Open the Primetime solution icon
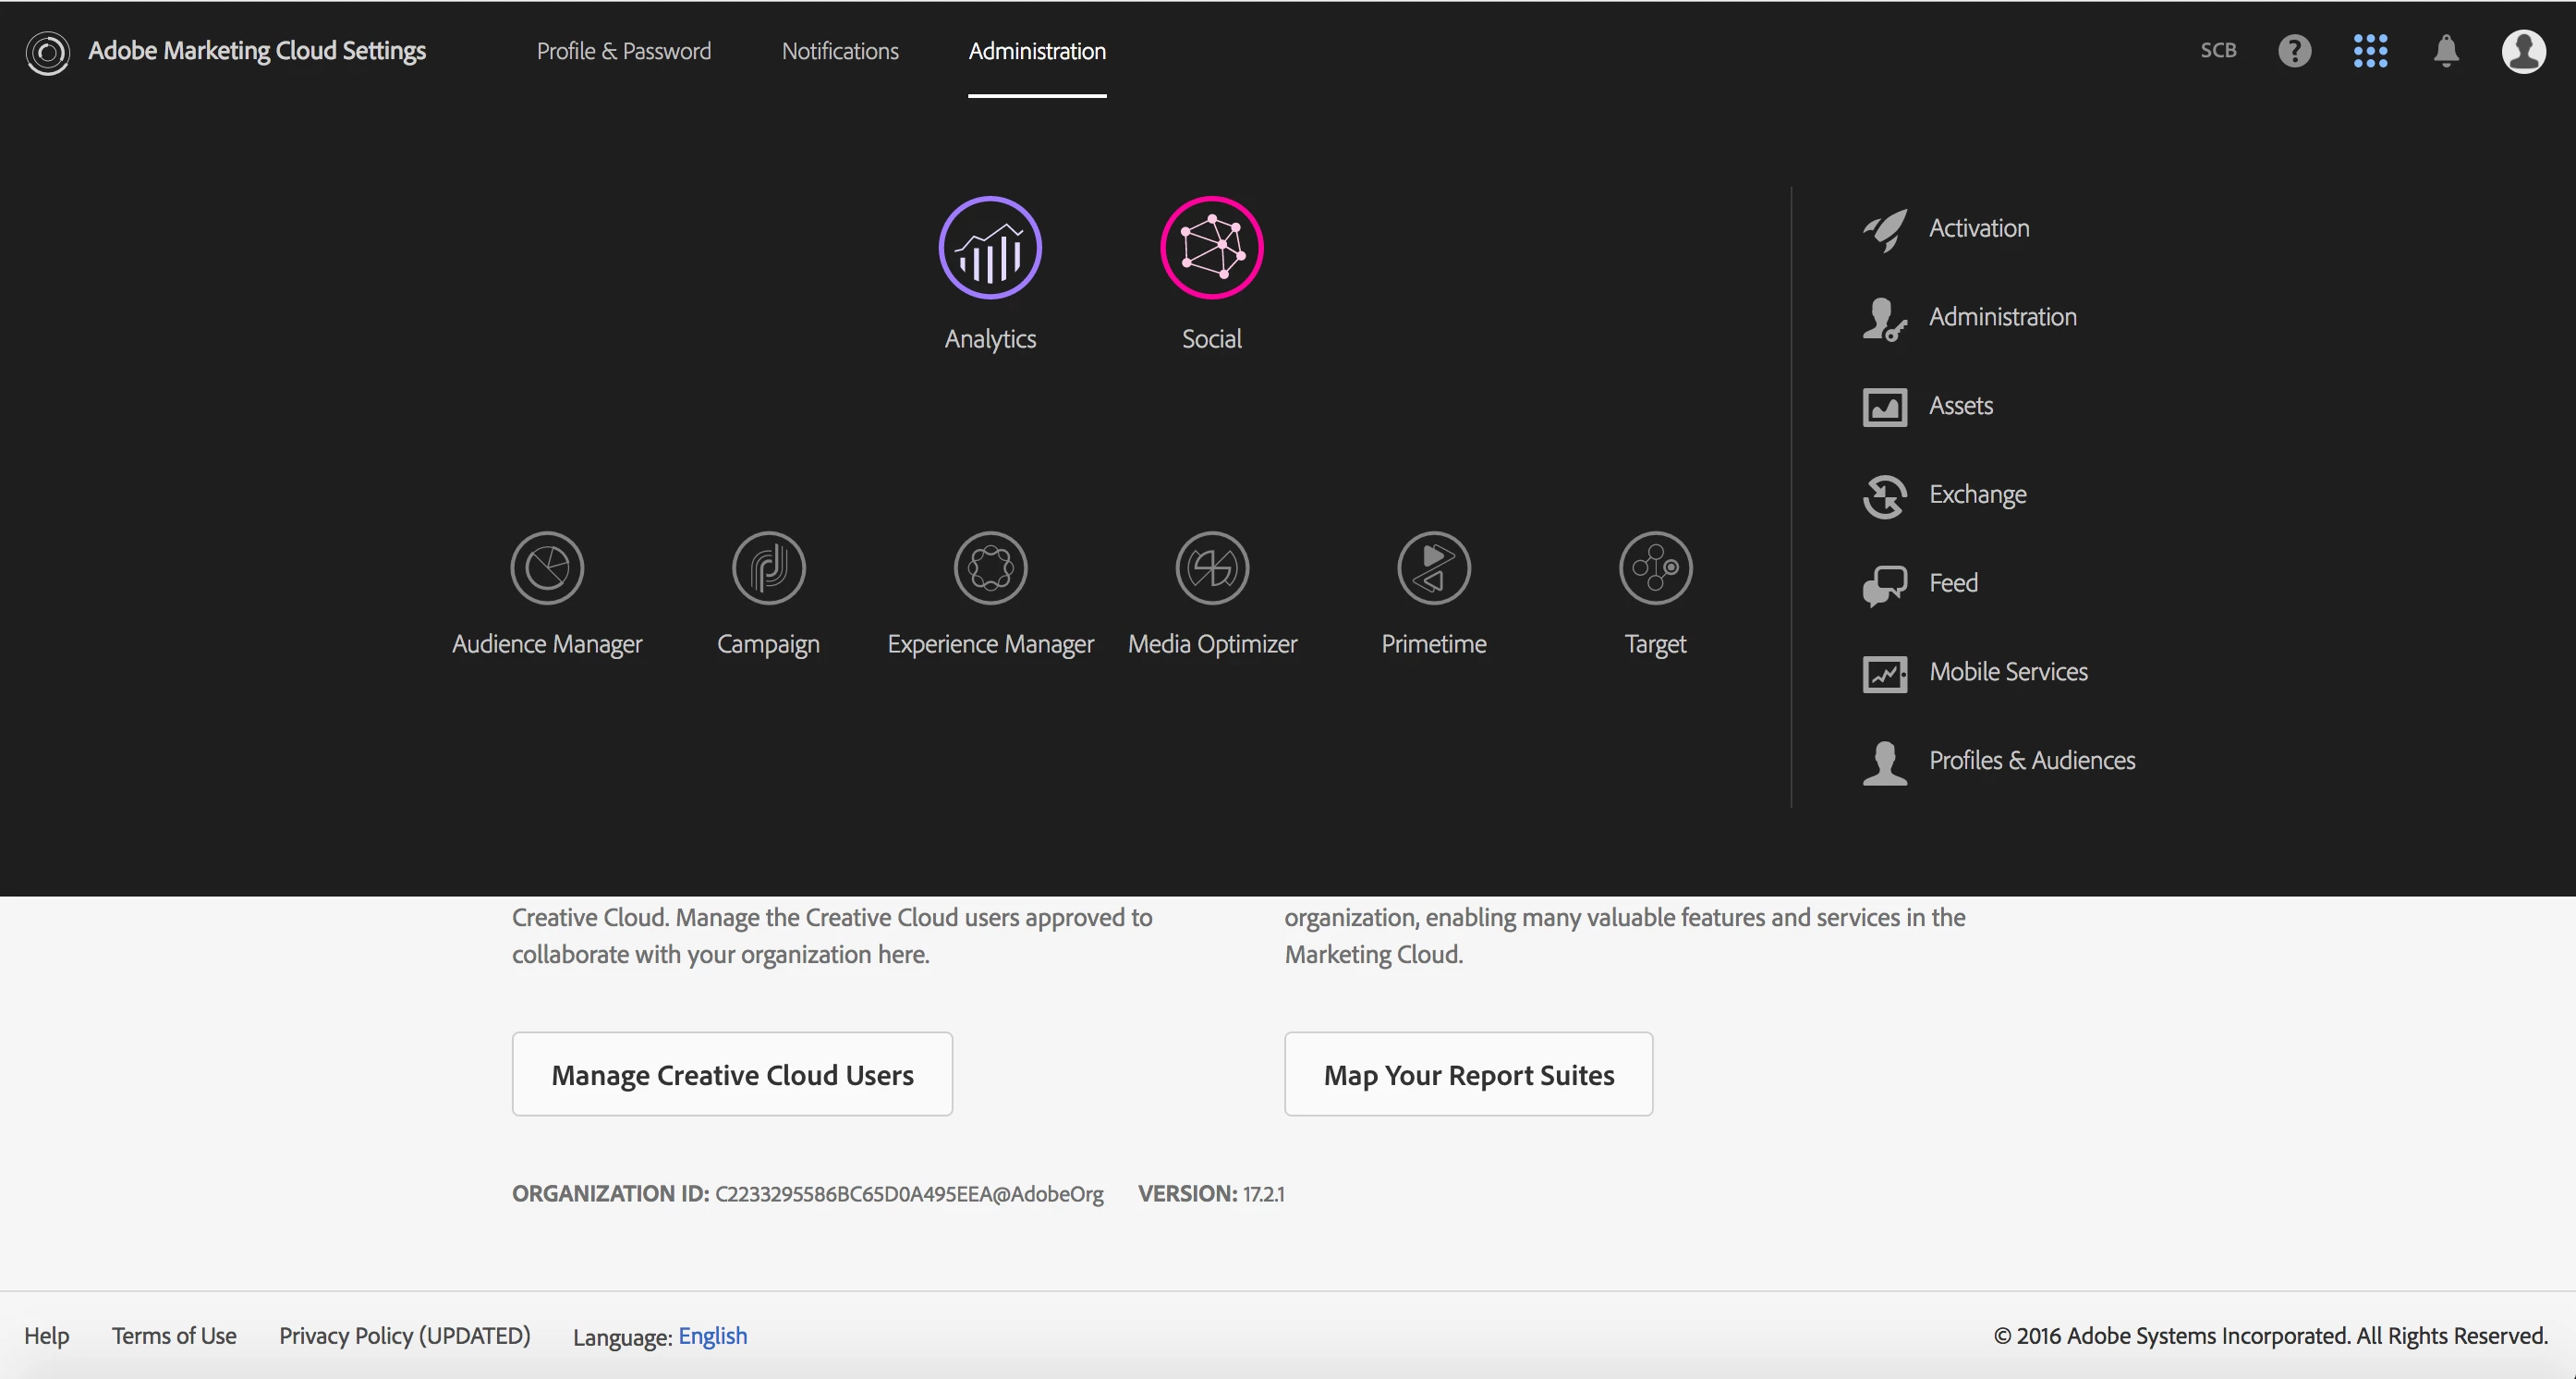The height and width of the screenshot is (1379, 2576). [x=1433, y=568]
